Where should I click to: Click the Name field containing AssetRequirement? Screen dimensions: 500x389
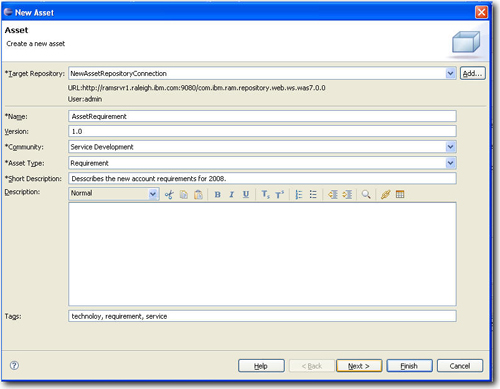[262, 116]
